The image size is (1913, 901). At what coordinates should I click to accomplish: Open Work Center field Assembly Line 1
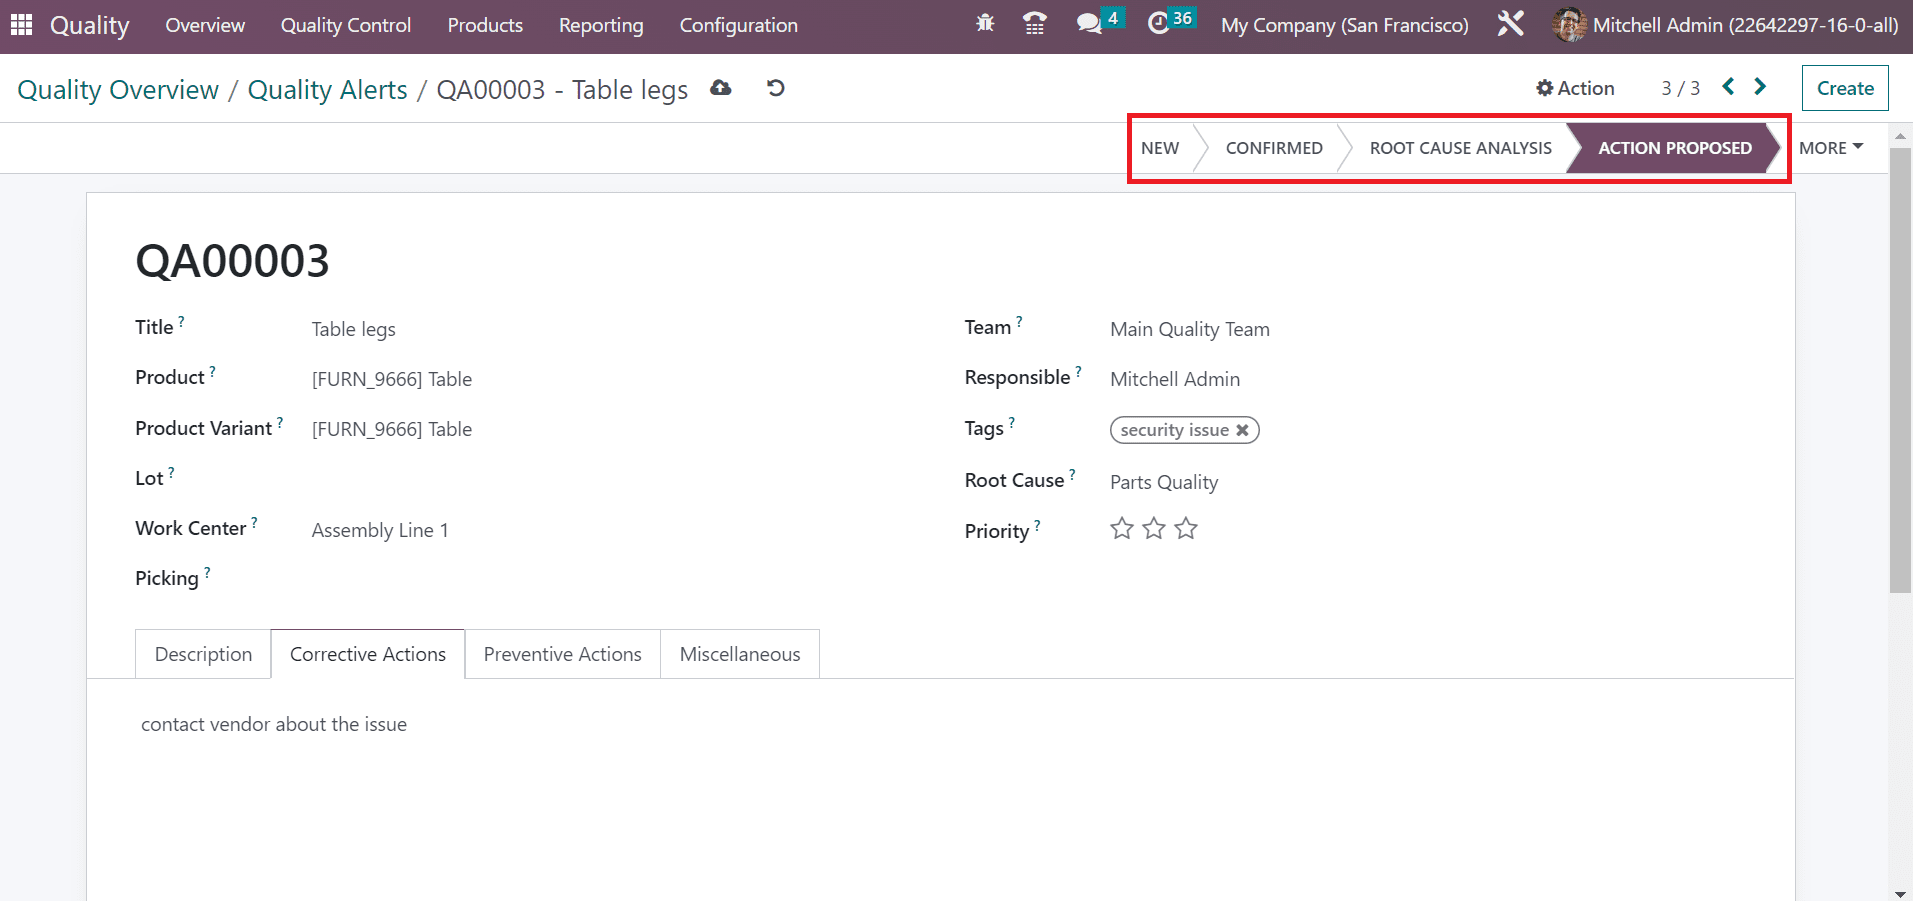pyautogui.click(x=380, y=530)
